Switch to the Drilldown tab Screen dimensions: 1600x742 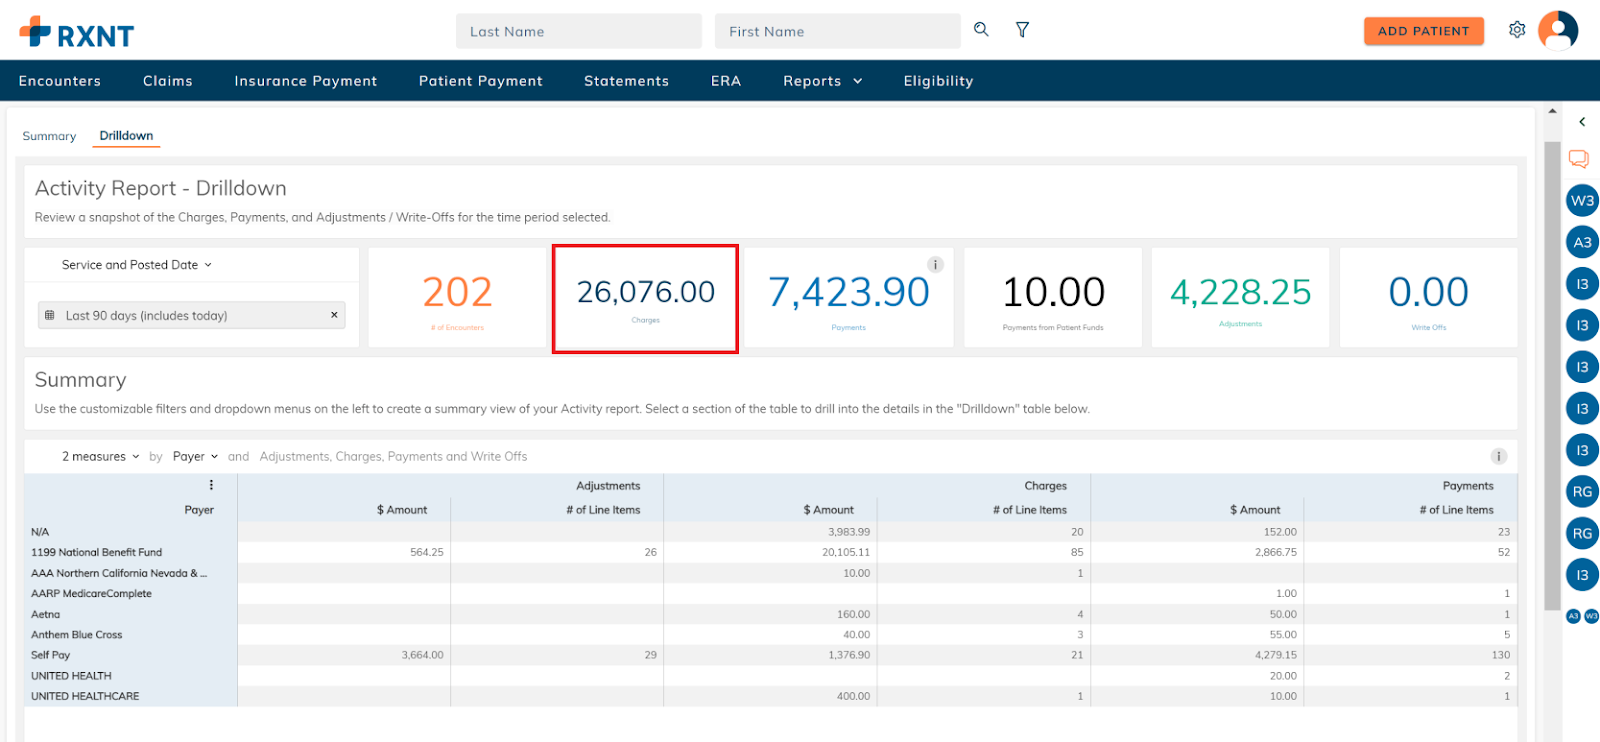click(x=126, y=136)
